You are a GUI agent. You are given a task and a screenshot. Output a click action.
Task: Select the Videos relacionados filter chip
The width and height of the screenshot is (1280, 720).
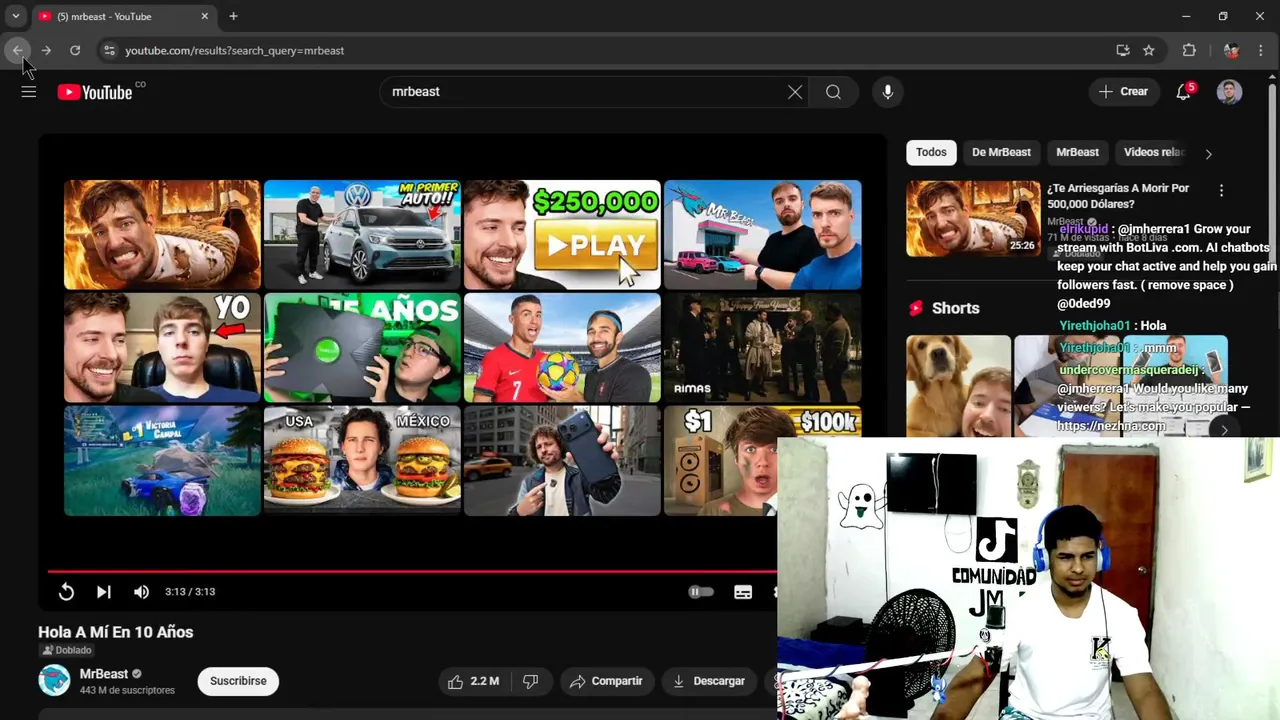(x=1154, y=152)
